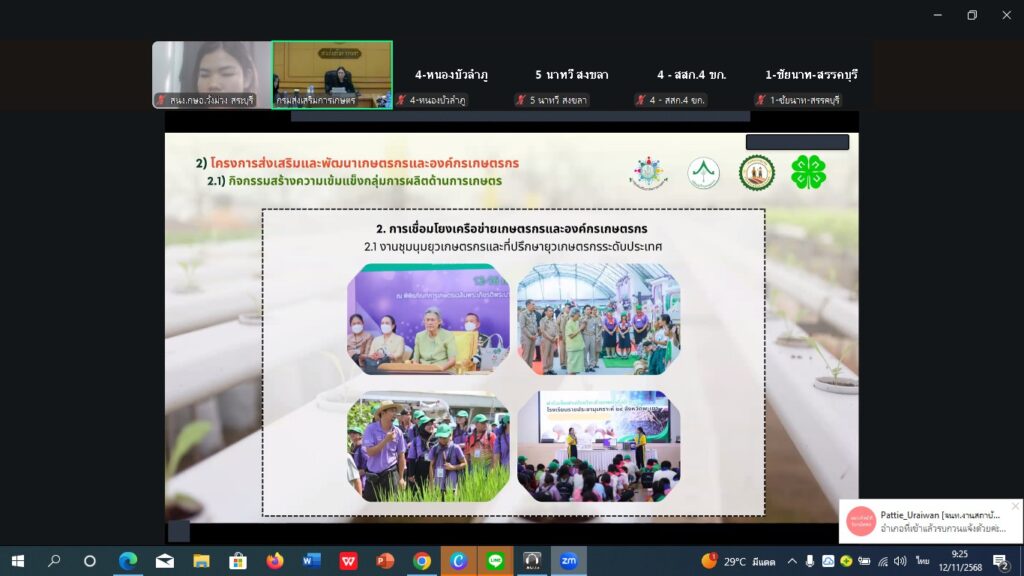This screenshot has height=576, width=1024.
Task: Open WPS Office from taskbar
Action: point(348,561)
